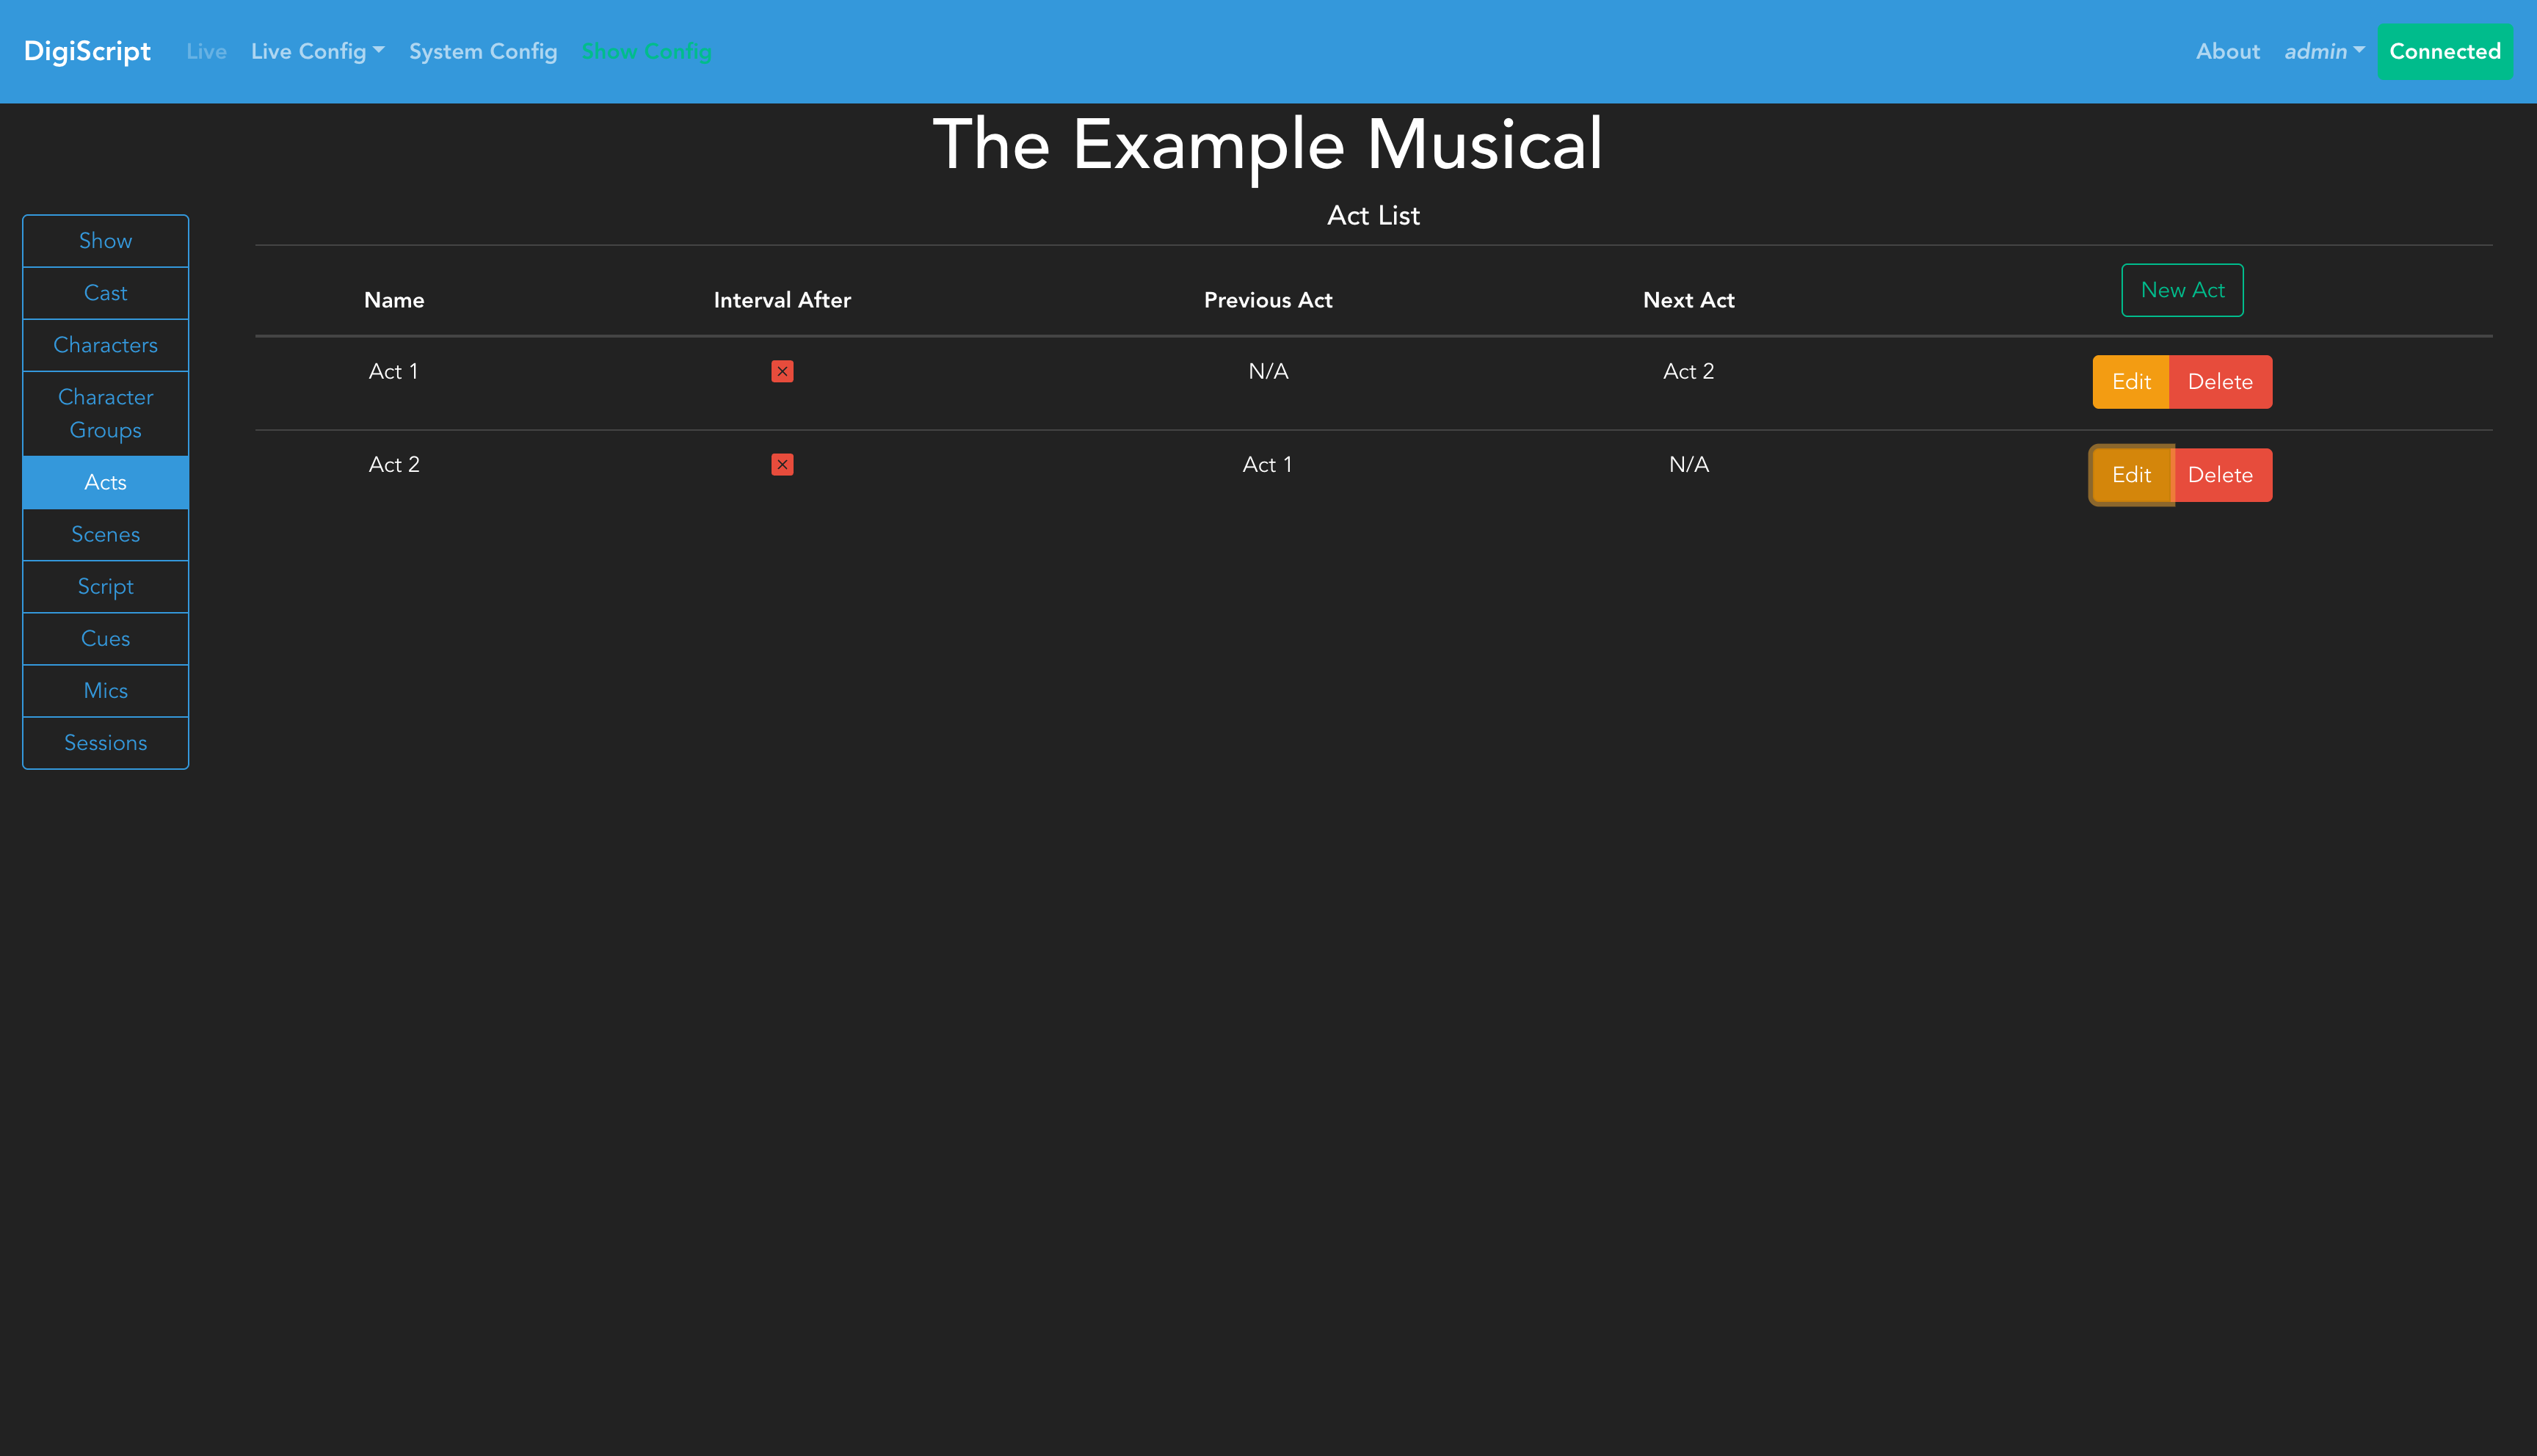Go to the Show Config page
Image resolution: width=2537 pixels, height=1456 pixels.
pos(646,51)
